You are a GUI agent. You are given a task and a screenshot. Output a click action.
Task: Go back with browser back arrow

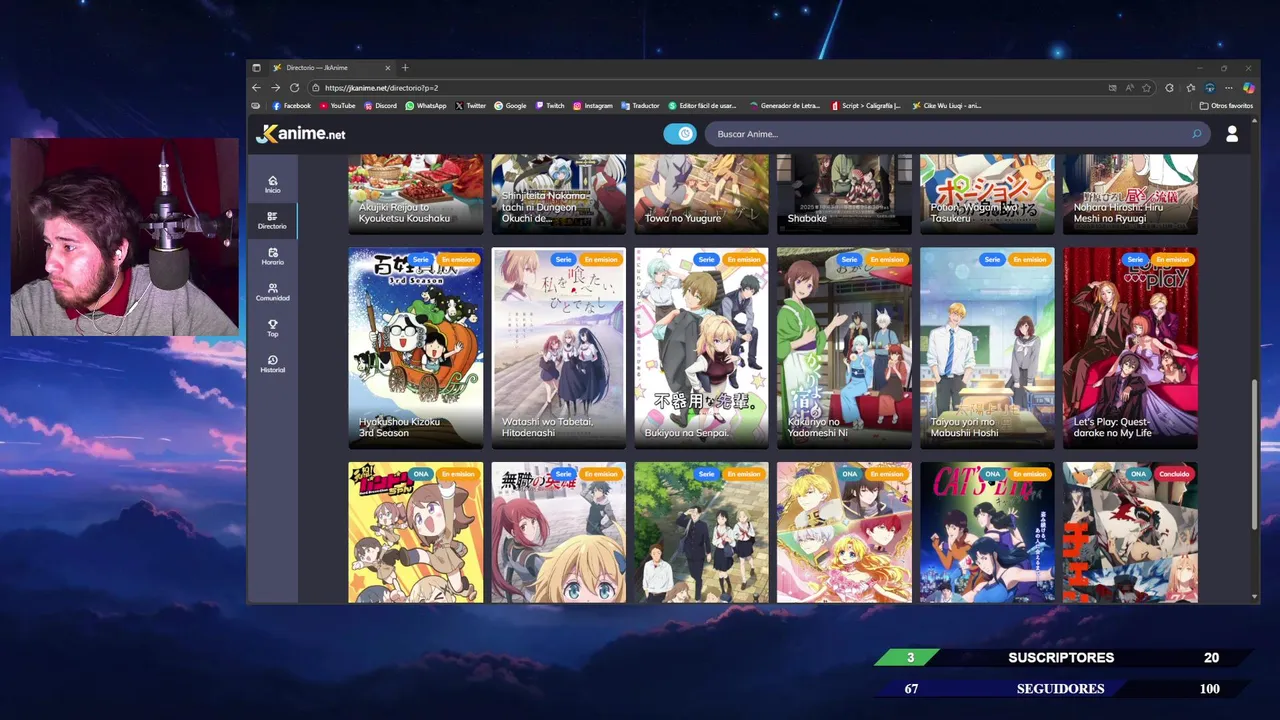coord(257,88)
